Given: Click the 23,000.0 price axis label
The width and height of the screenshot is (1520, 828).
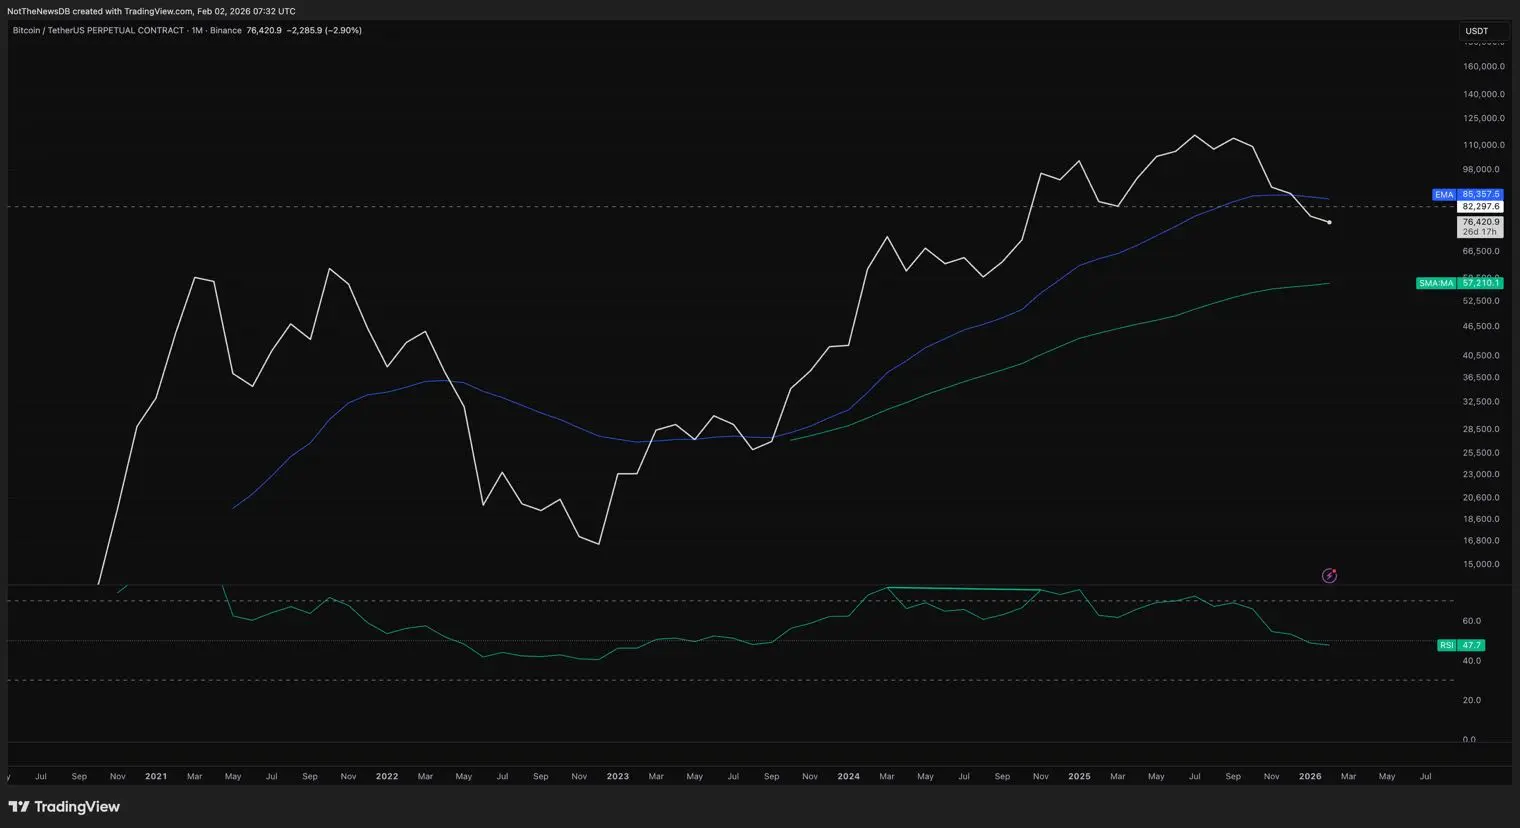Looking at the screenshot, I should pyautogui.click(x=1481, y=475).
